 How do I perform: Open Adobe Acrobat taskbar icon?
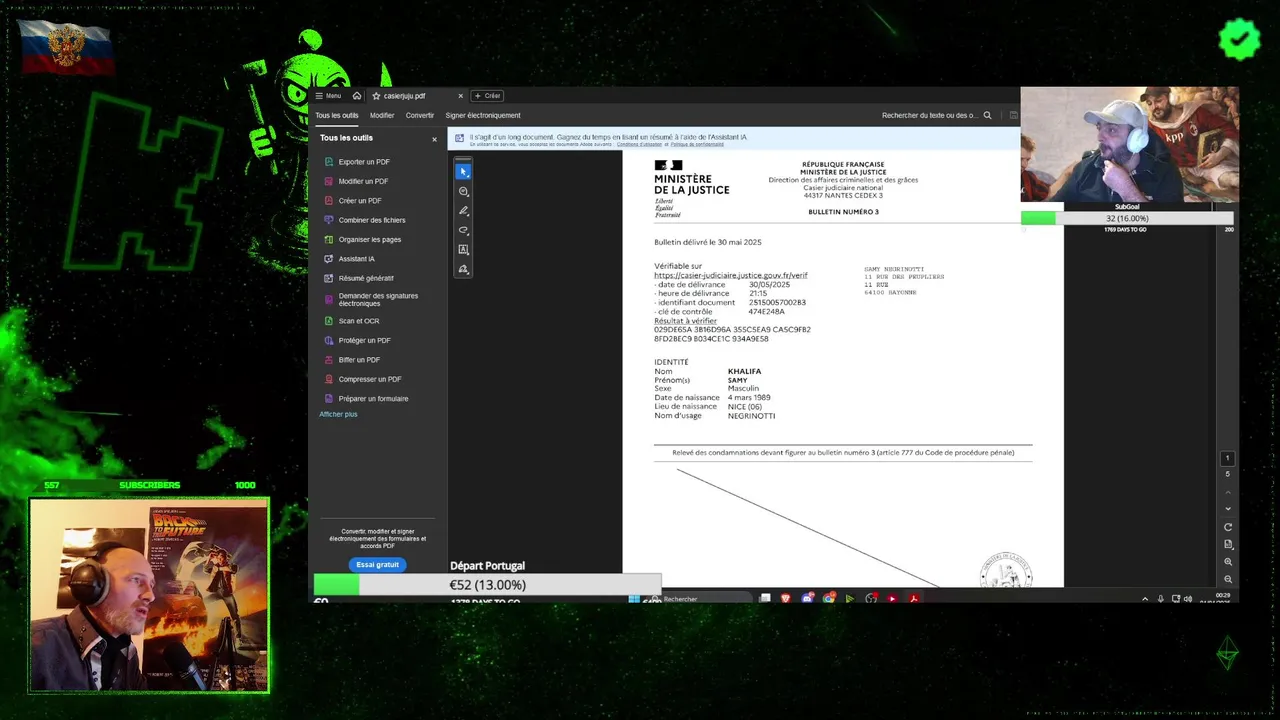pos(913,599)
